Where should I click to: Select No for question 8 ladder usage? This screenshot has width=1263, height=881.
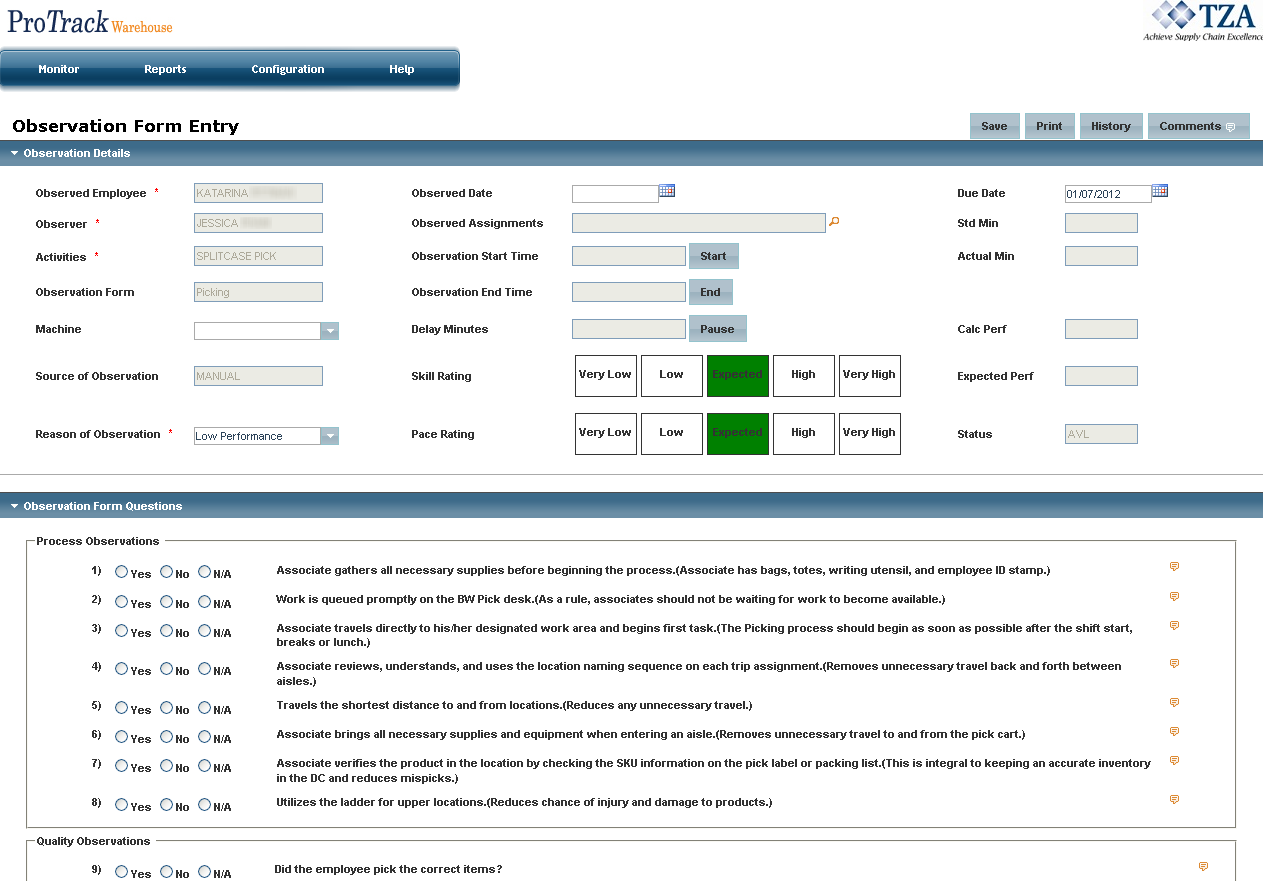point(166,805)
